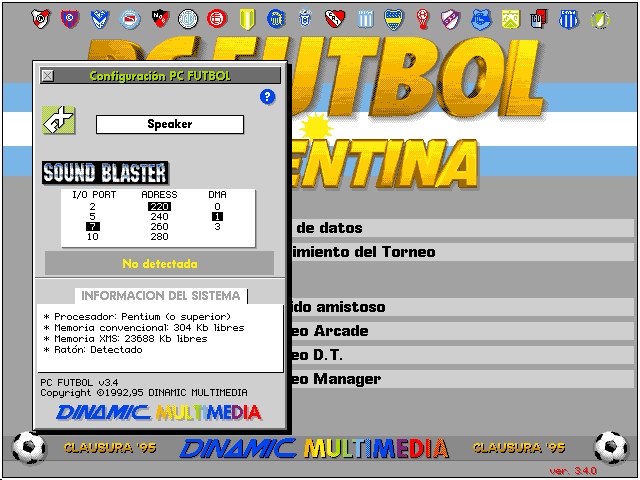Choose the Argentinos Juniors round crest
This screenshot has height=480, width=640.
tap(130, 19)
